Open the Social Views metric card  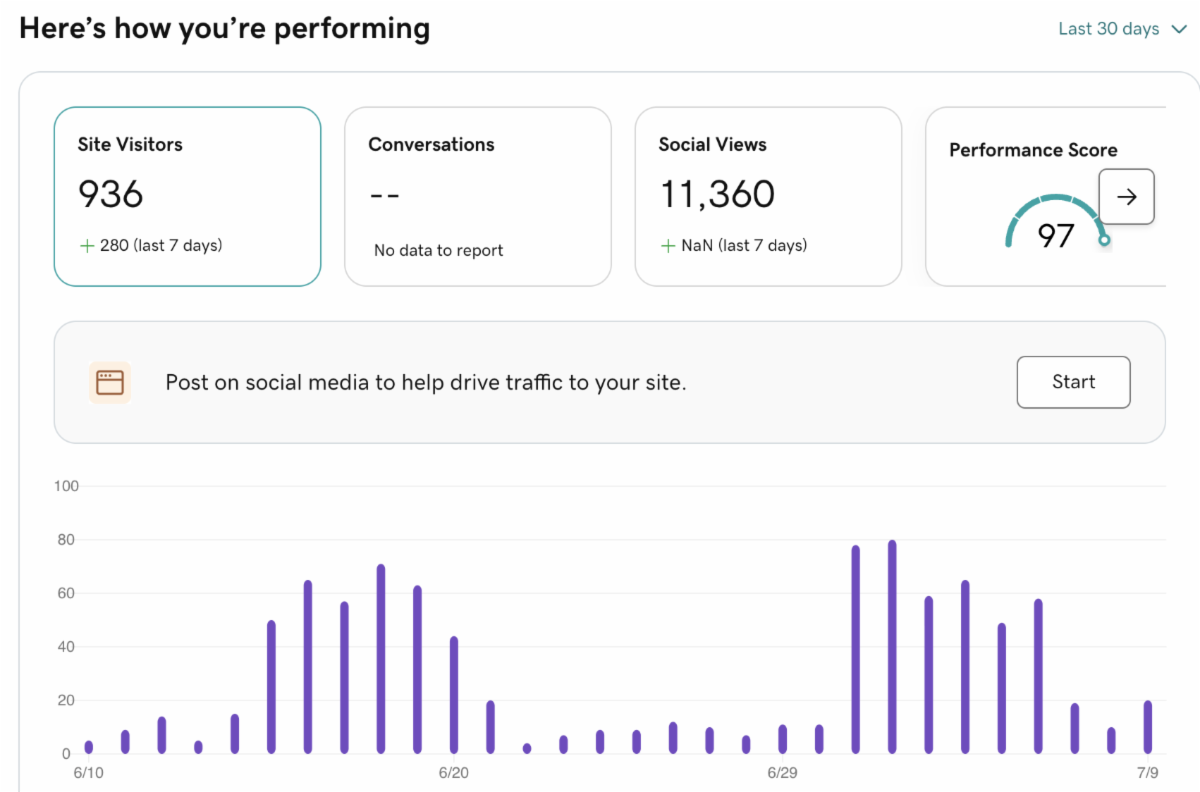pyautogui.click(x=768, y=196)
